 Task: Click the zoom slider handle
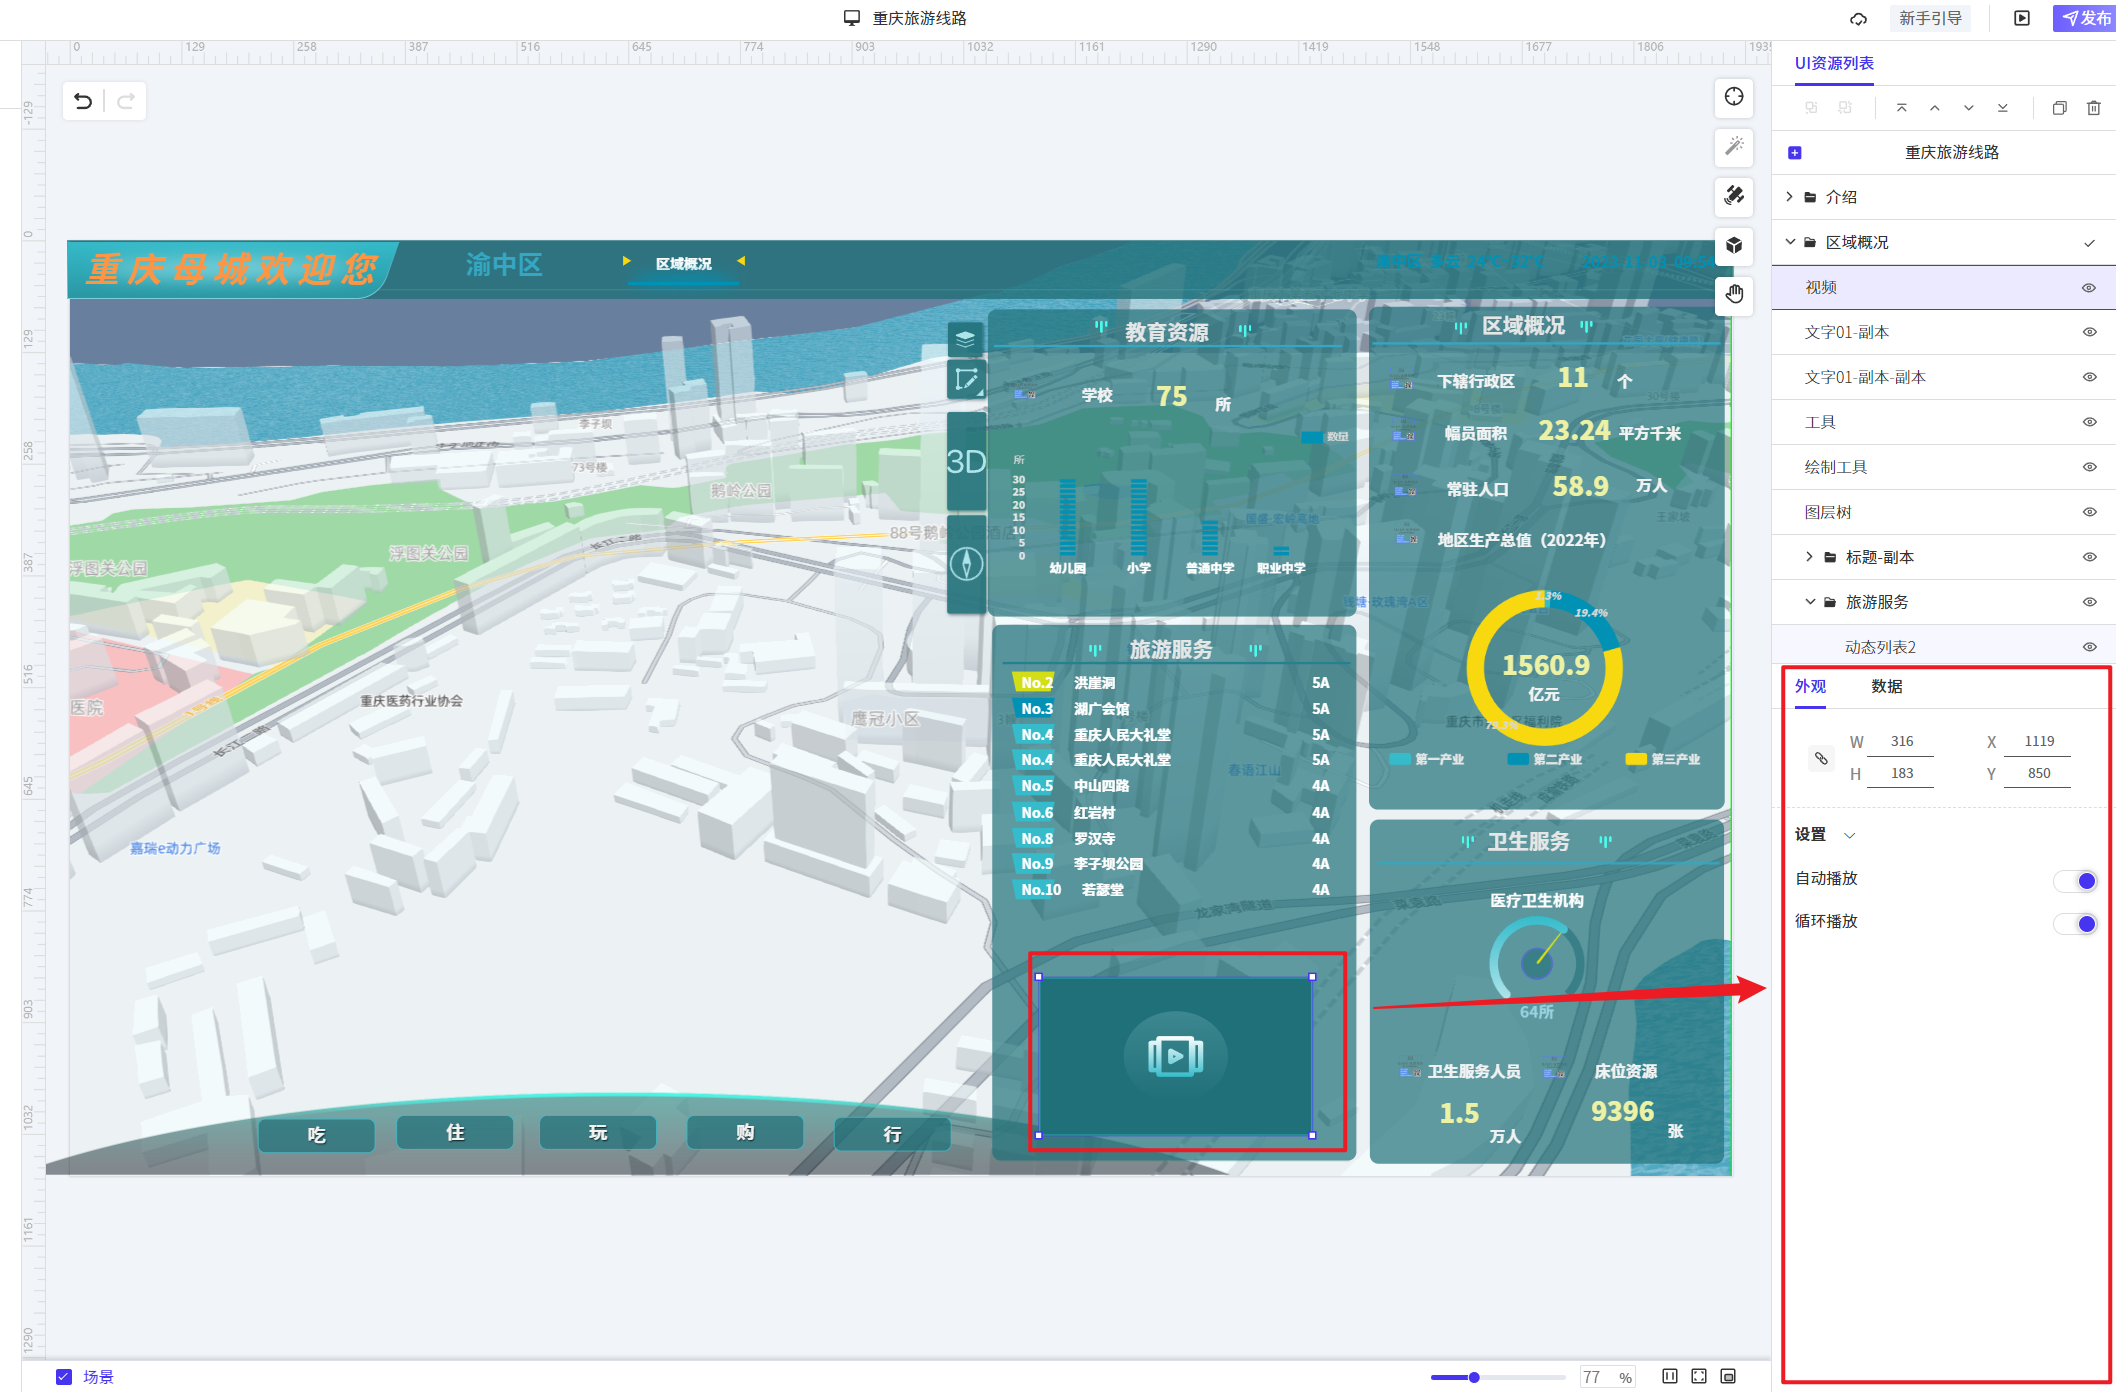(x=1474, y=1377)
